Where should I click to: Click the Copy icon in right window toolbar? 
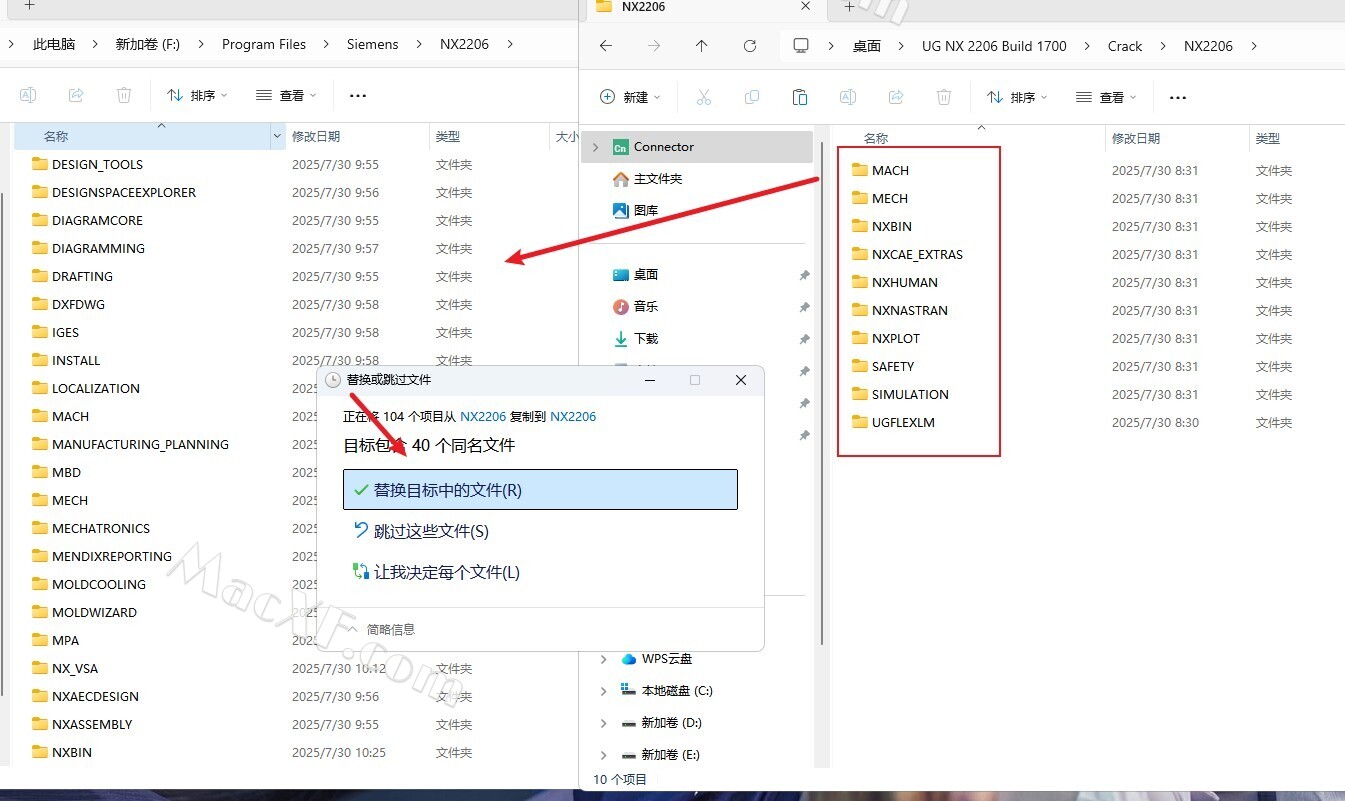[x=752, y=97]
